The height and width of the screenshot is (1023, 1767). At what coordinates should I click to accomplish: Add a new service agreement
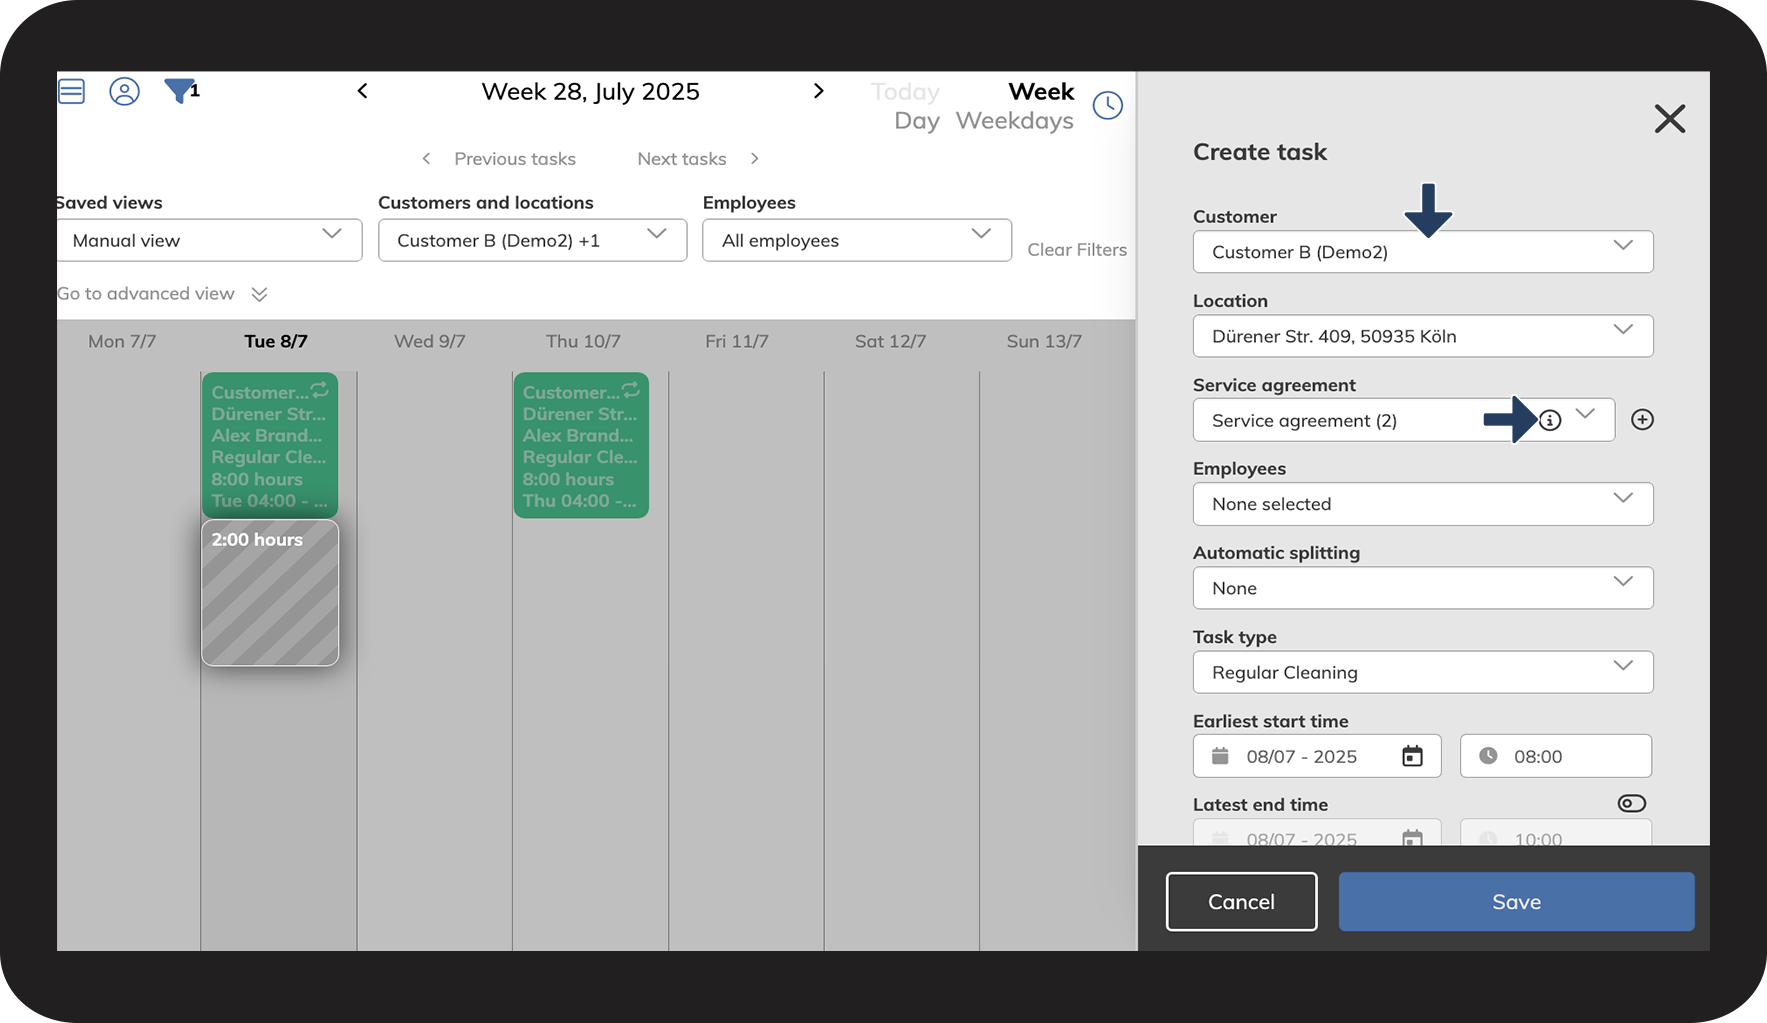pos(1642,420)
